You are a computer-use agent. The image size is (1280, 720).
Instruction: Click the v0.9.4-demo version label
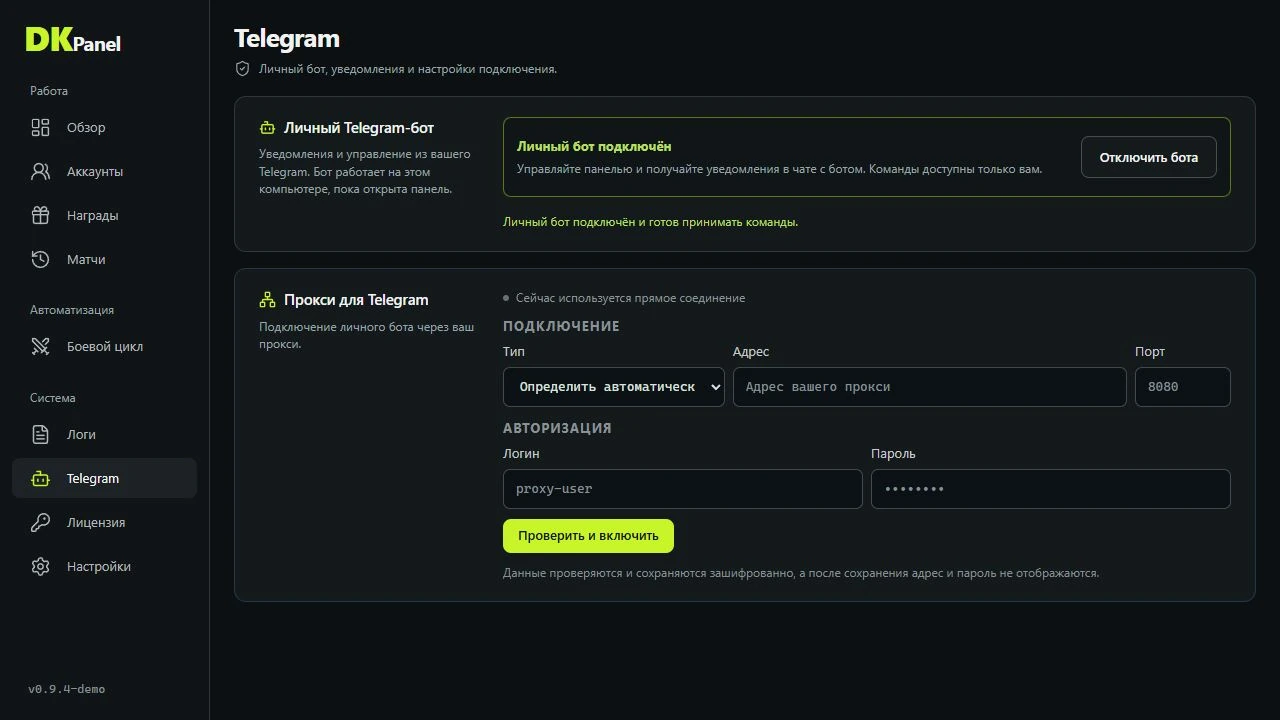click(66, 689)
